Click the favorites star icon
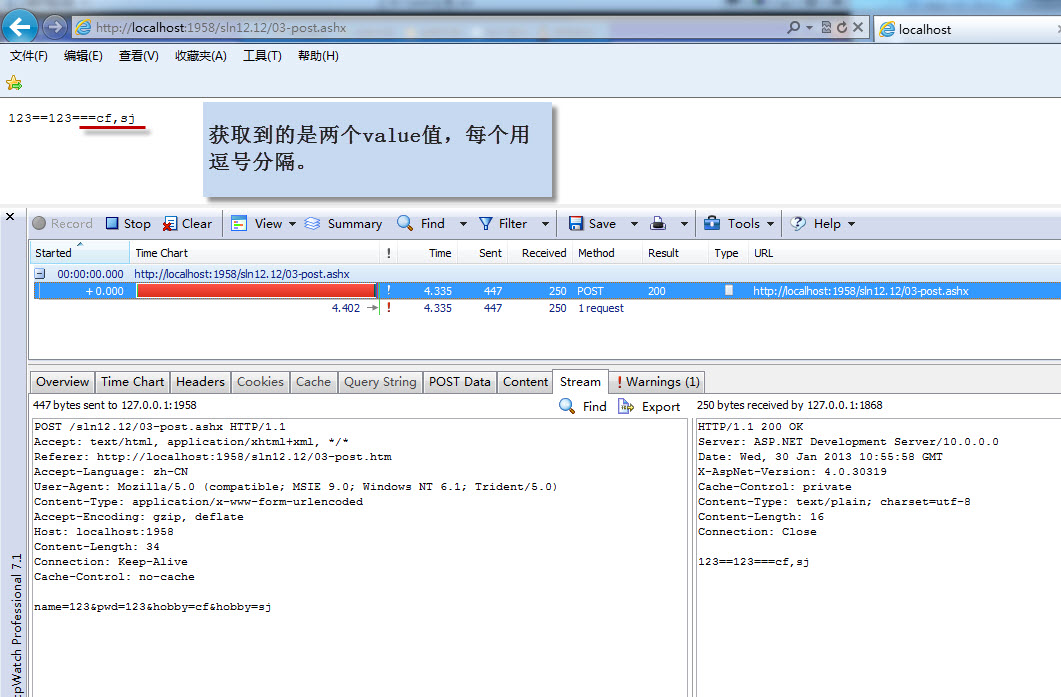This screenshot has width=1061, height=697. tap(14, 83)
